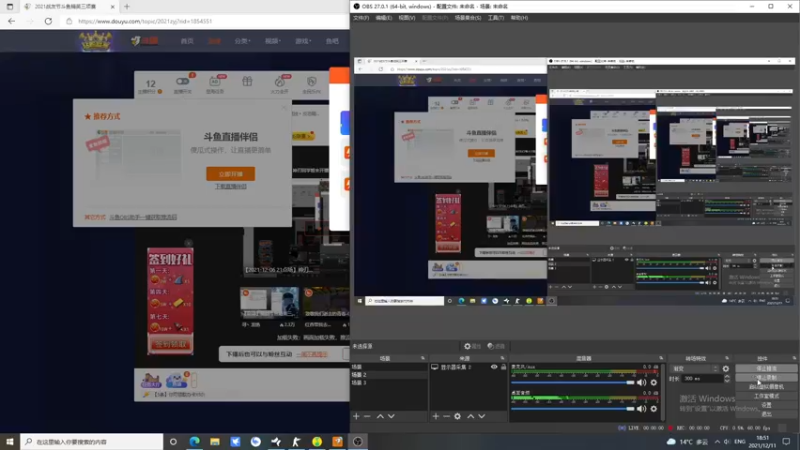Image resolution: width=800 pixels, height=450 pixels.
Task: Open Settings from OBS controls
Action: (766, 405)
